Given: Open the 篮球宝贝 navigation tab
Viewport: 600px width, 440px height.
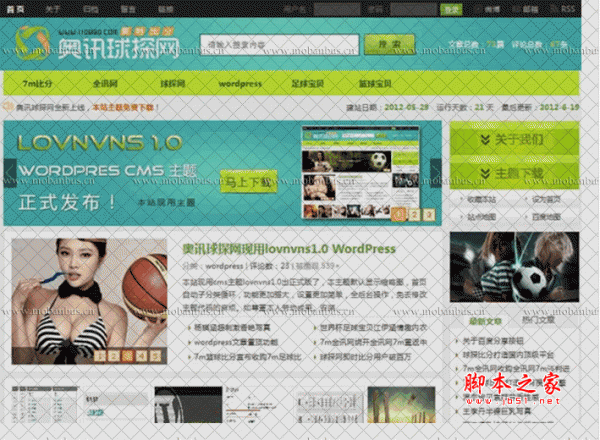Looking at the screenshot, I should 375,83.
